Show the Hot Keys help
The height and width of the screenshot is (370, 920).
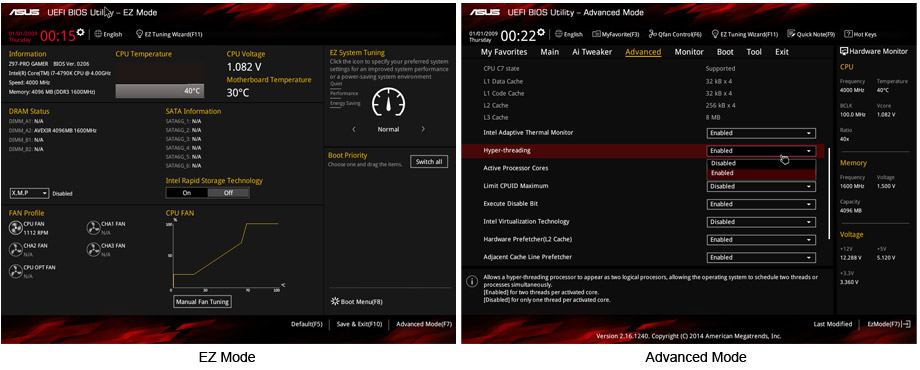point(860,34)
